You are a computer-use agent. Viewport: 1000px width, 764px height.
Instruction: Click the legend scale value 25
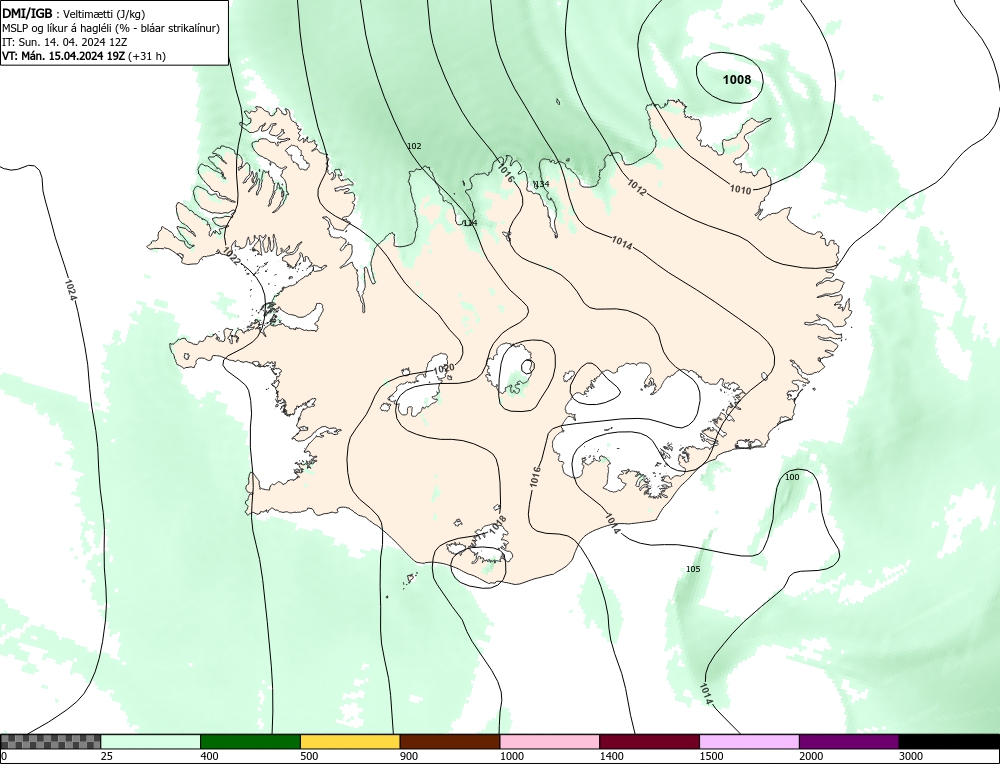[106, 756]
